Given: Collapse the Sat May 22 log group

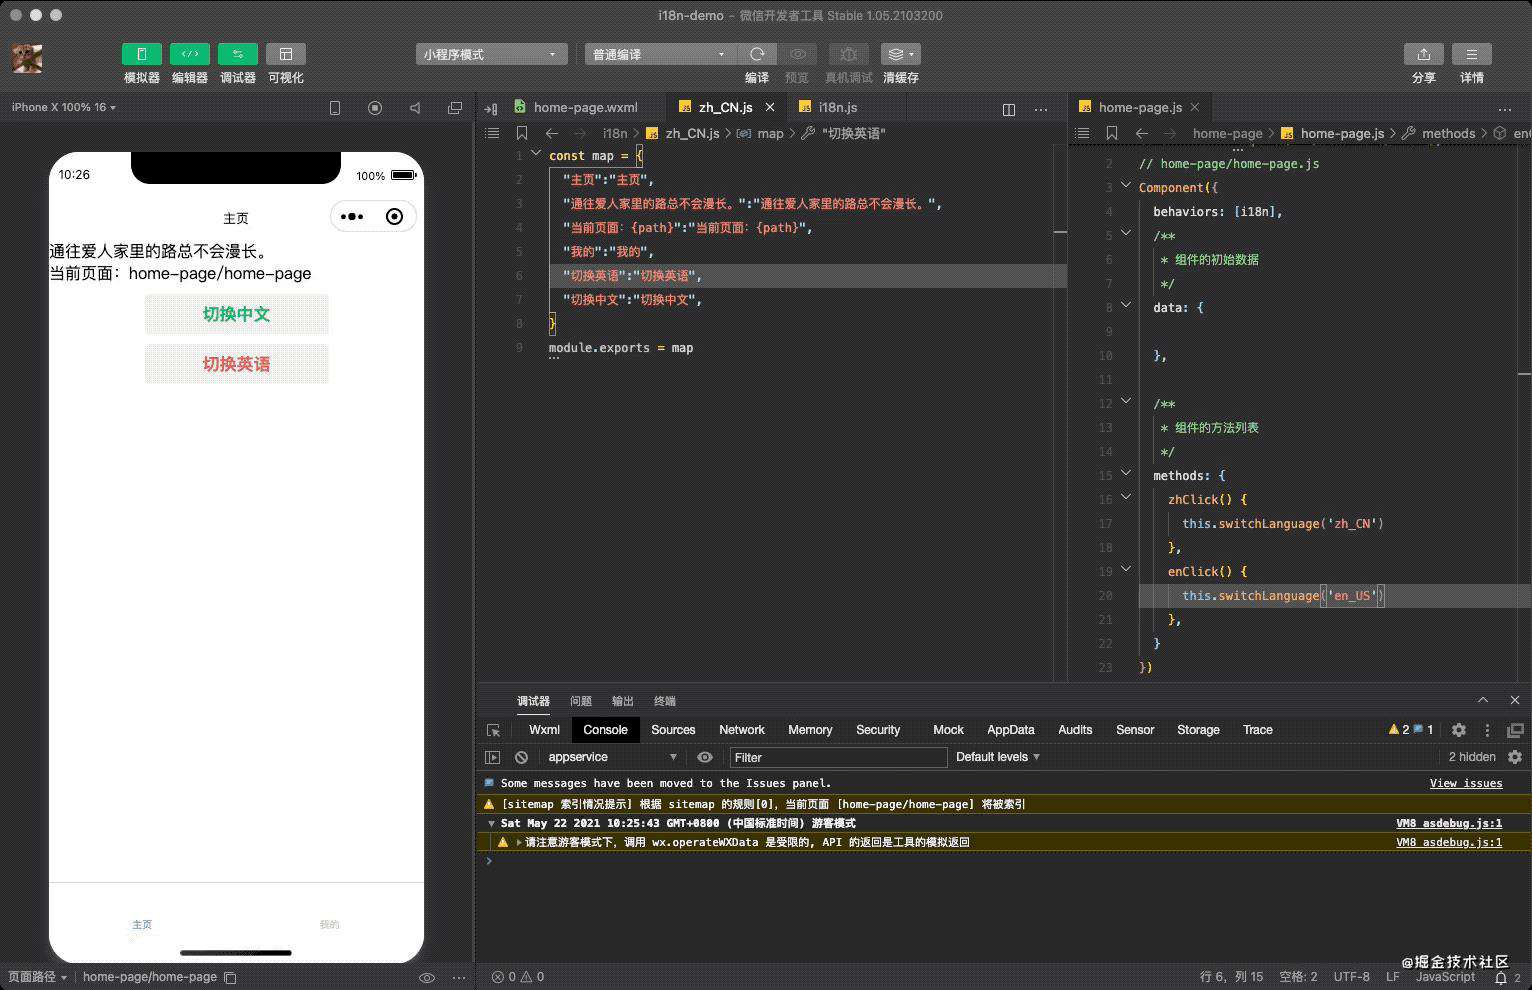Looking at the screenshot, I should pos(491,823).
